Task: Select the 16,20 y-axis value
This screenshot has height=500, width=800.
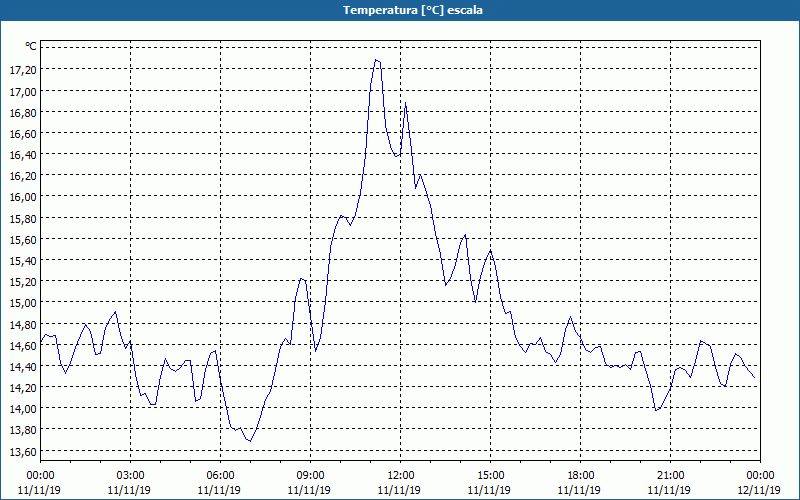Action: 23,176
